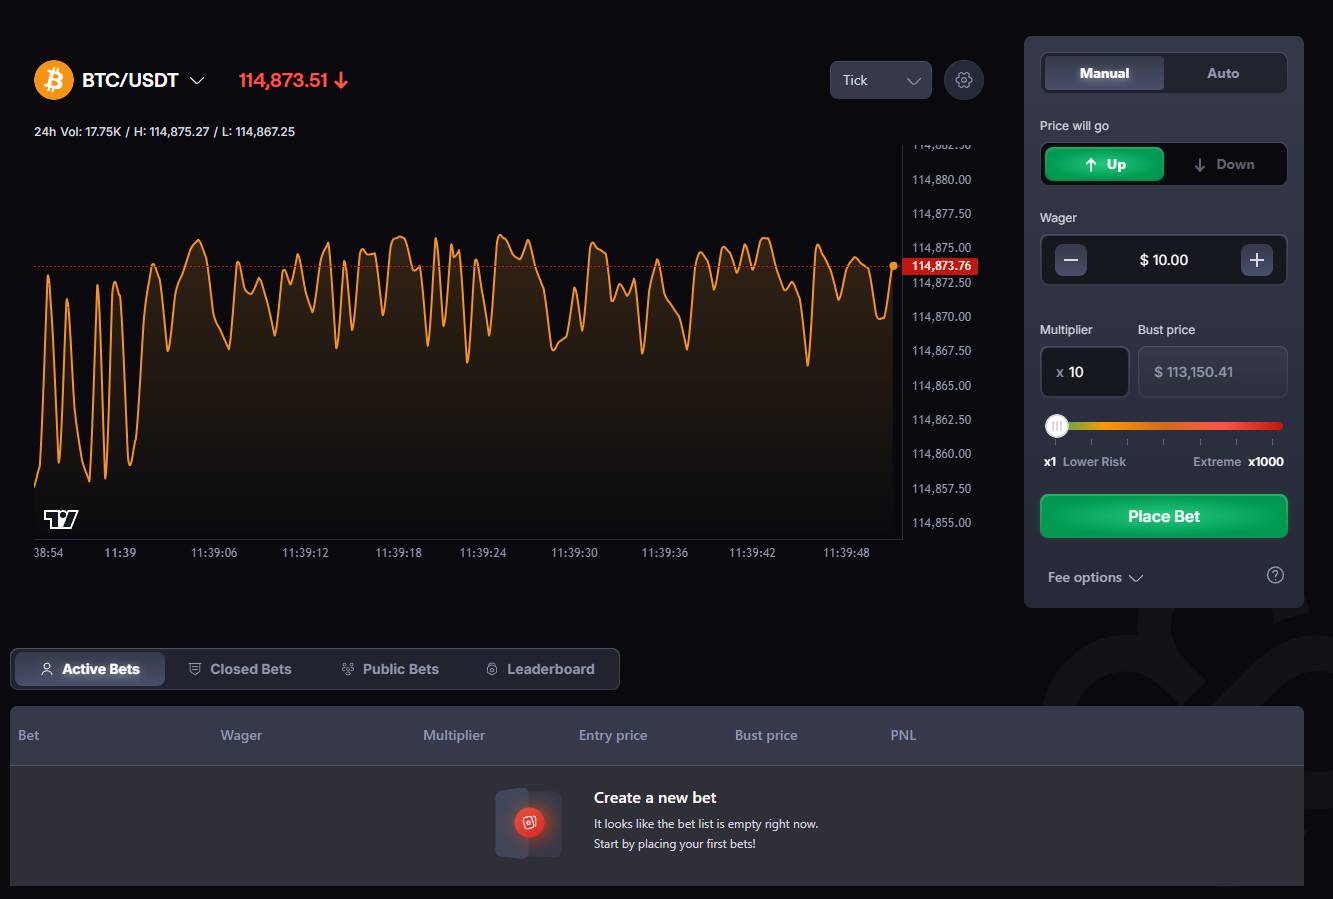
Task: Decrease wager with minus button
Action: click(1070, 260)
